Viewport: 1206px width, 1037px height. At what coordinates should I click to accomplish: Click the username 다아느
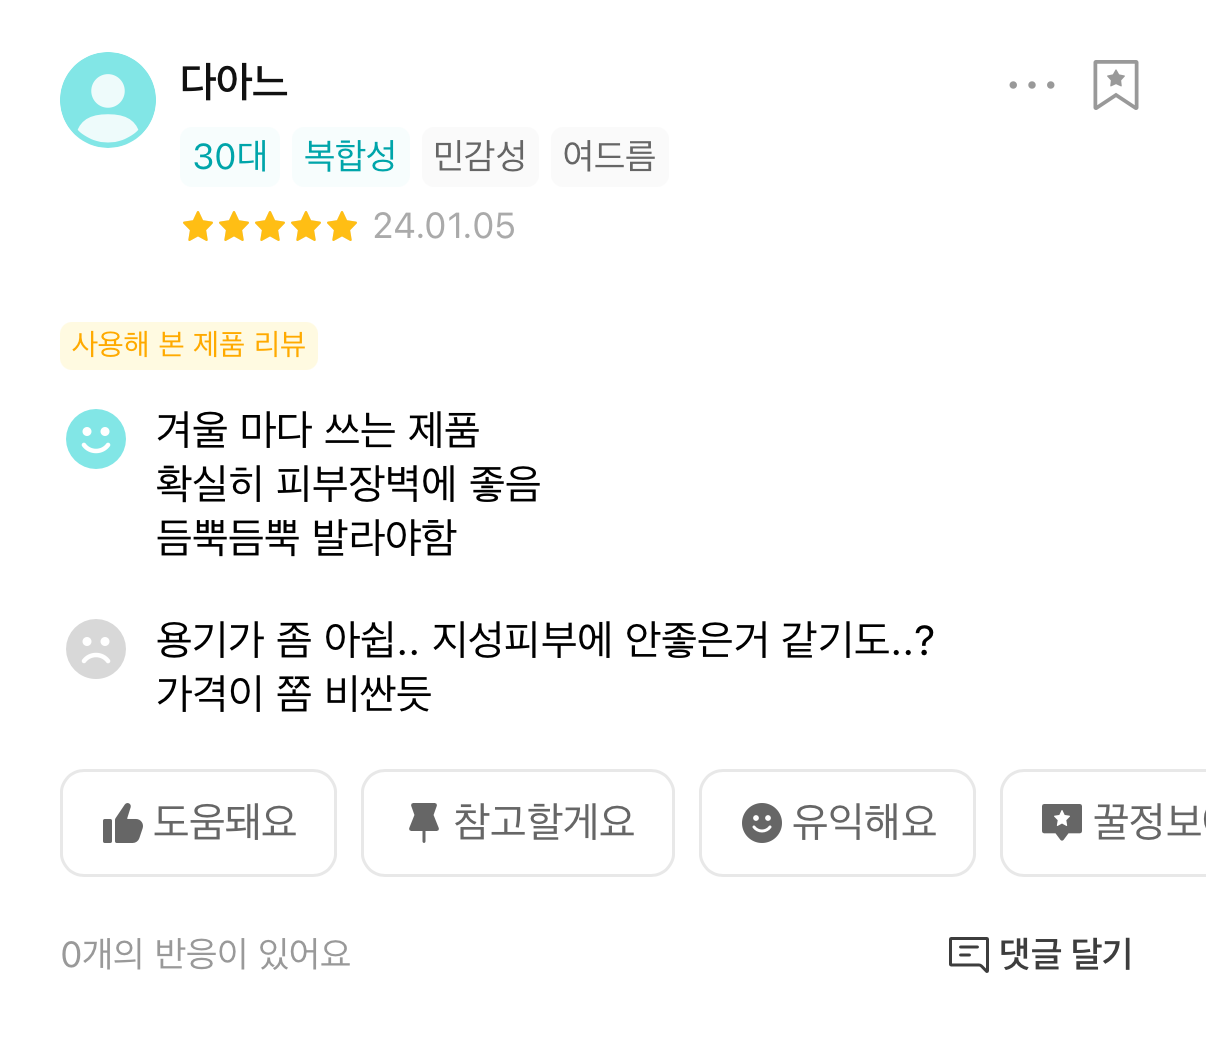coord(234,82)
